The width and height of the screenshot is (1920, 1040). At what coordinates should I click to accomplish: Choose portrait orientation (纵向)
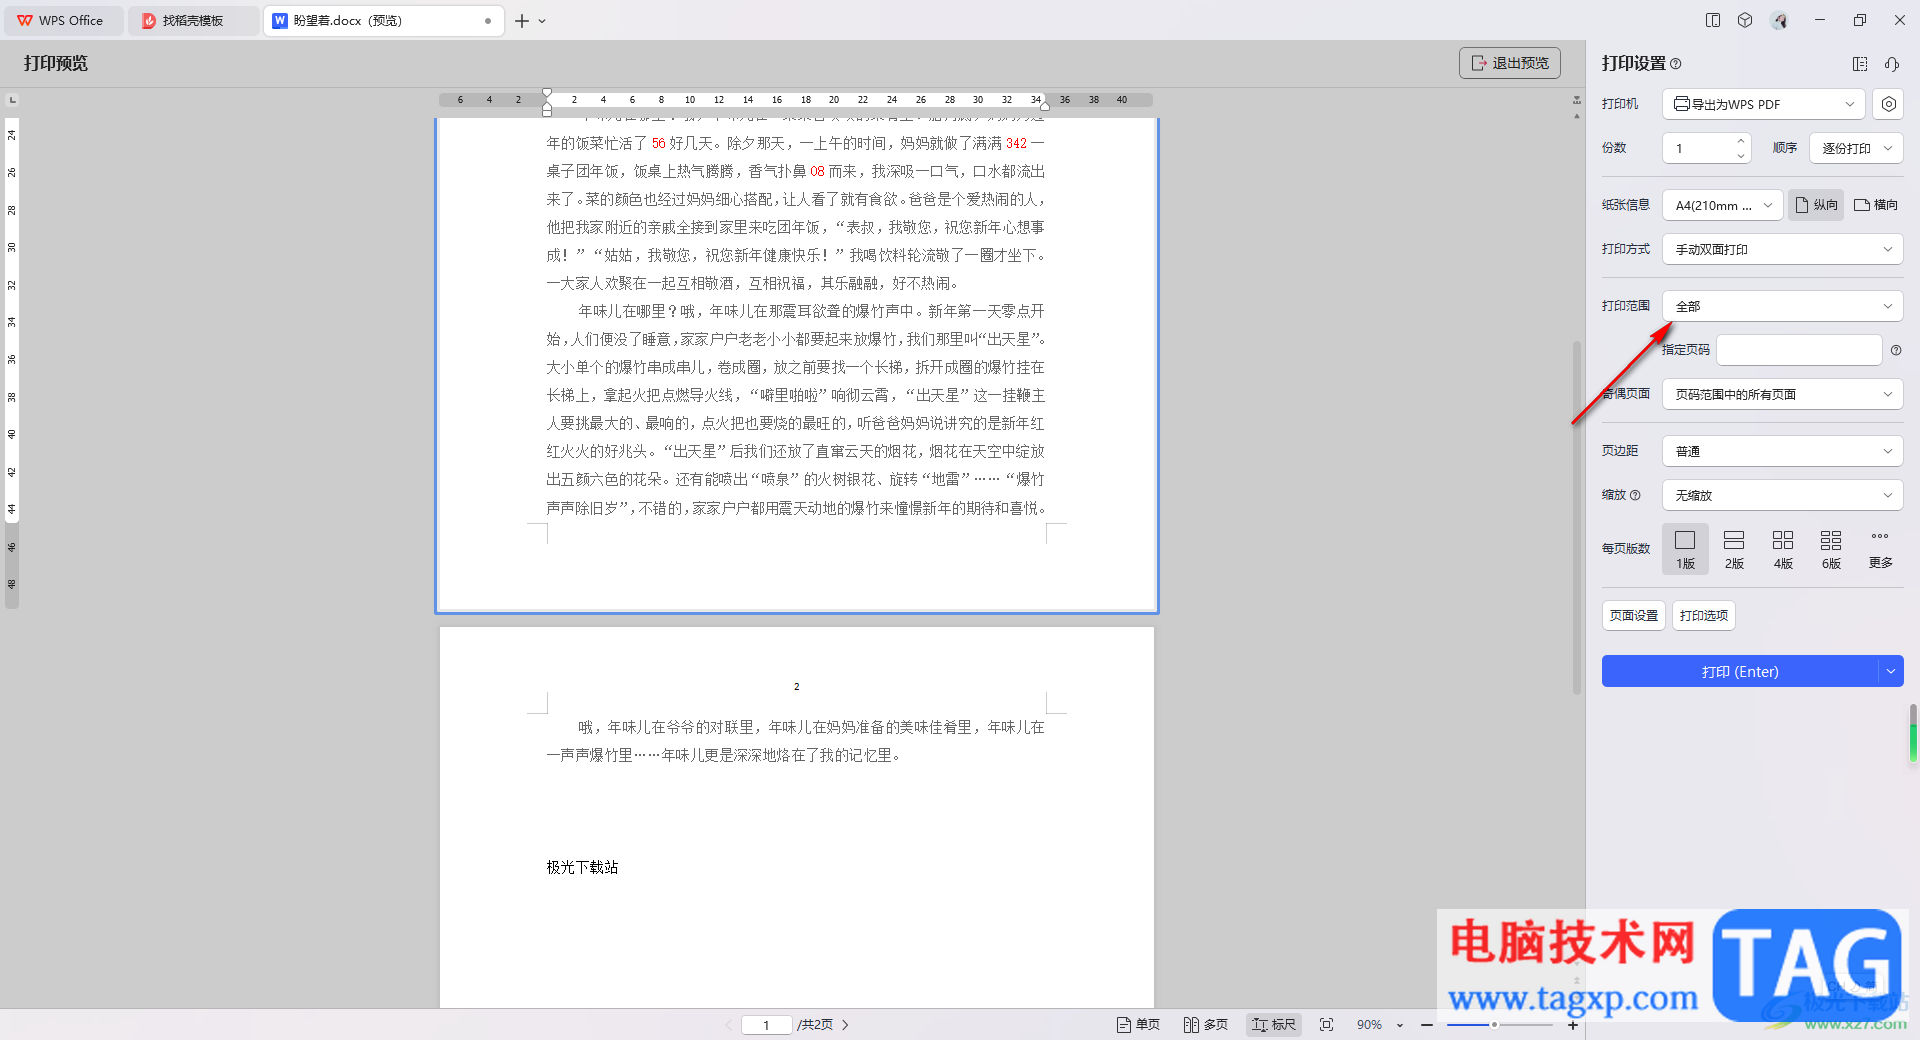(x=1816, y=205)
